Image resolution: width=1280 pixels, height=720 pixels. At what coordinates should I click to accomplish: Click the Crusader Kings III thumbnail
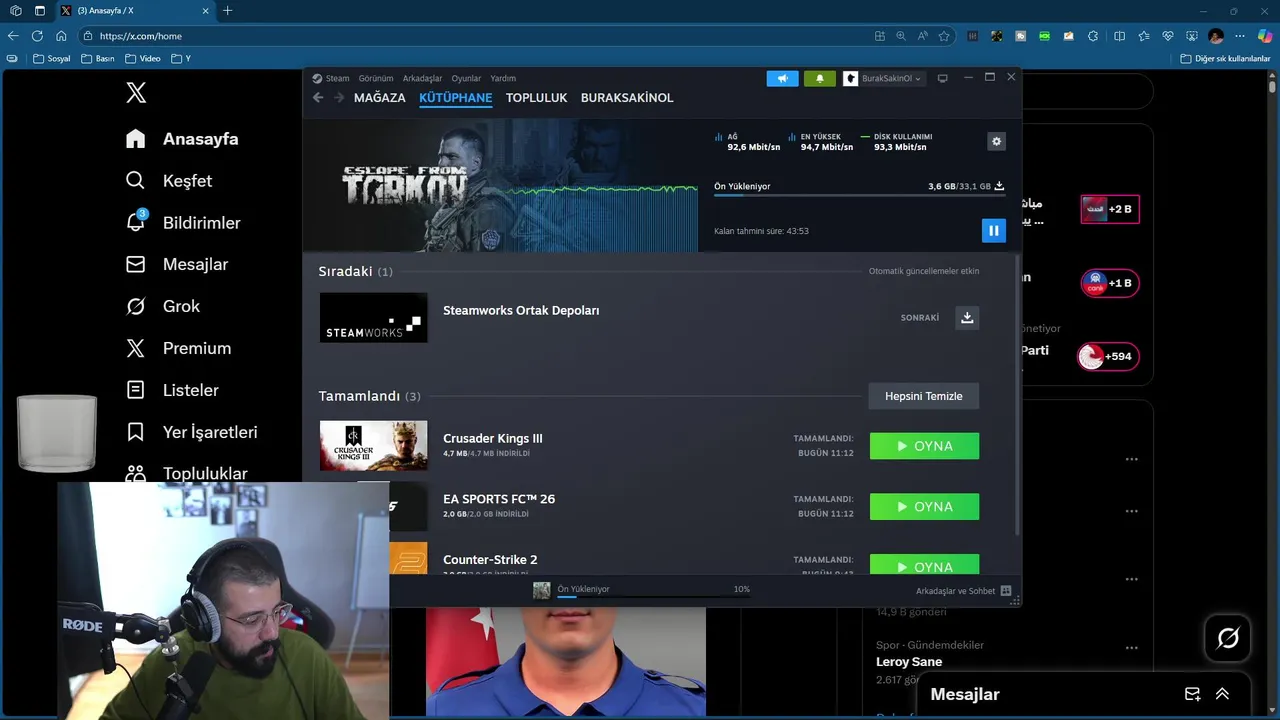(373, 446)
